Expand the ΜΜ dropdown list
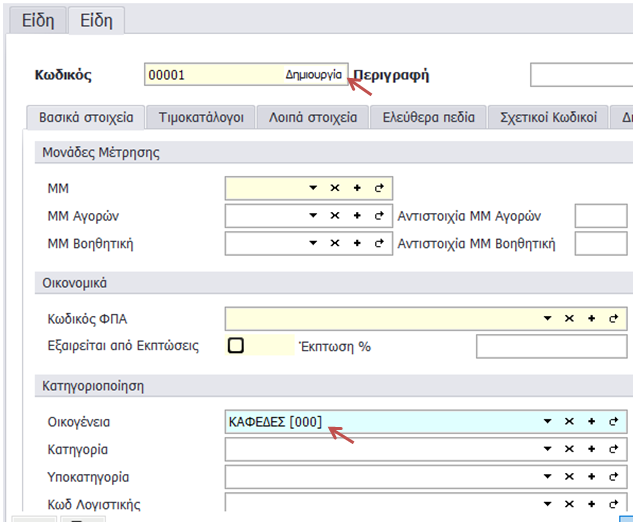 [x=313, y=188]
